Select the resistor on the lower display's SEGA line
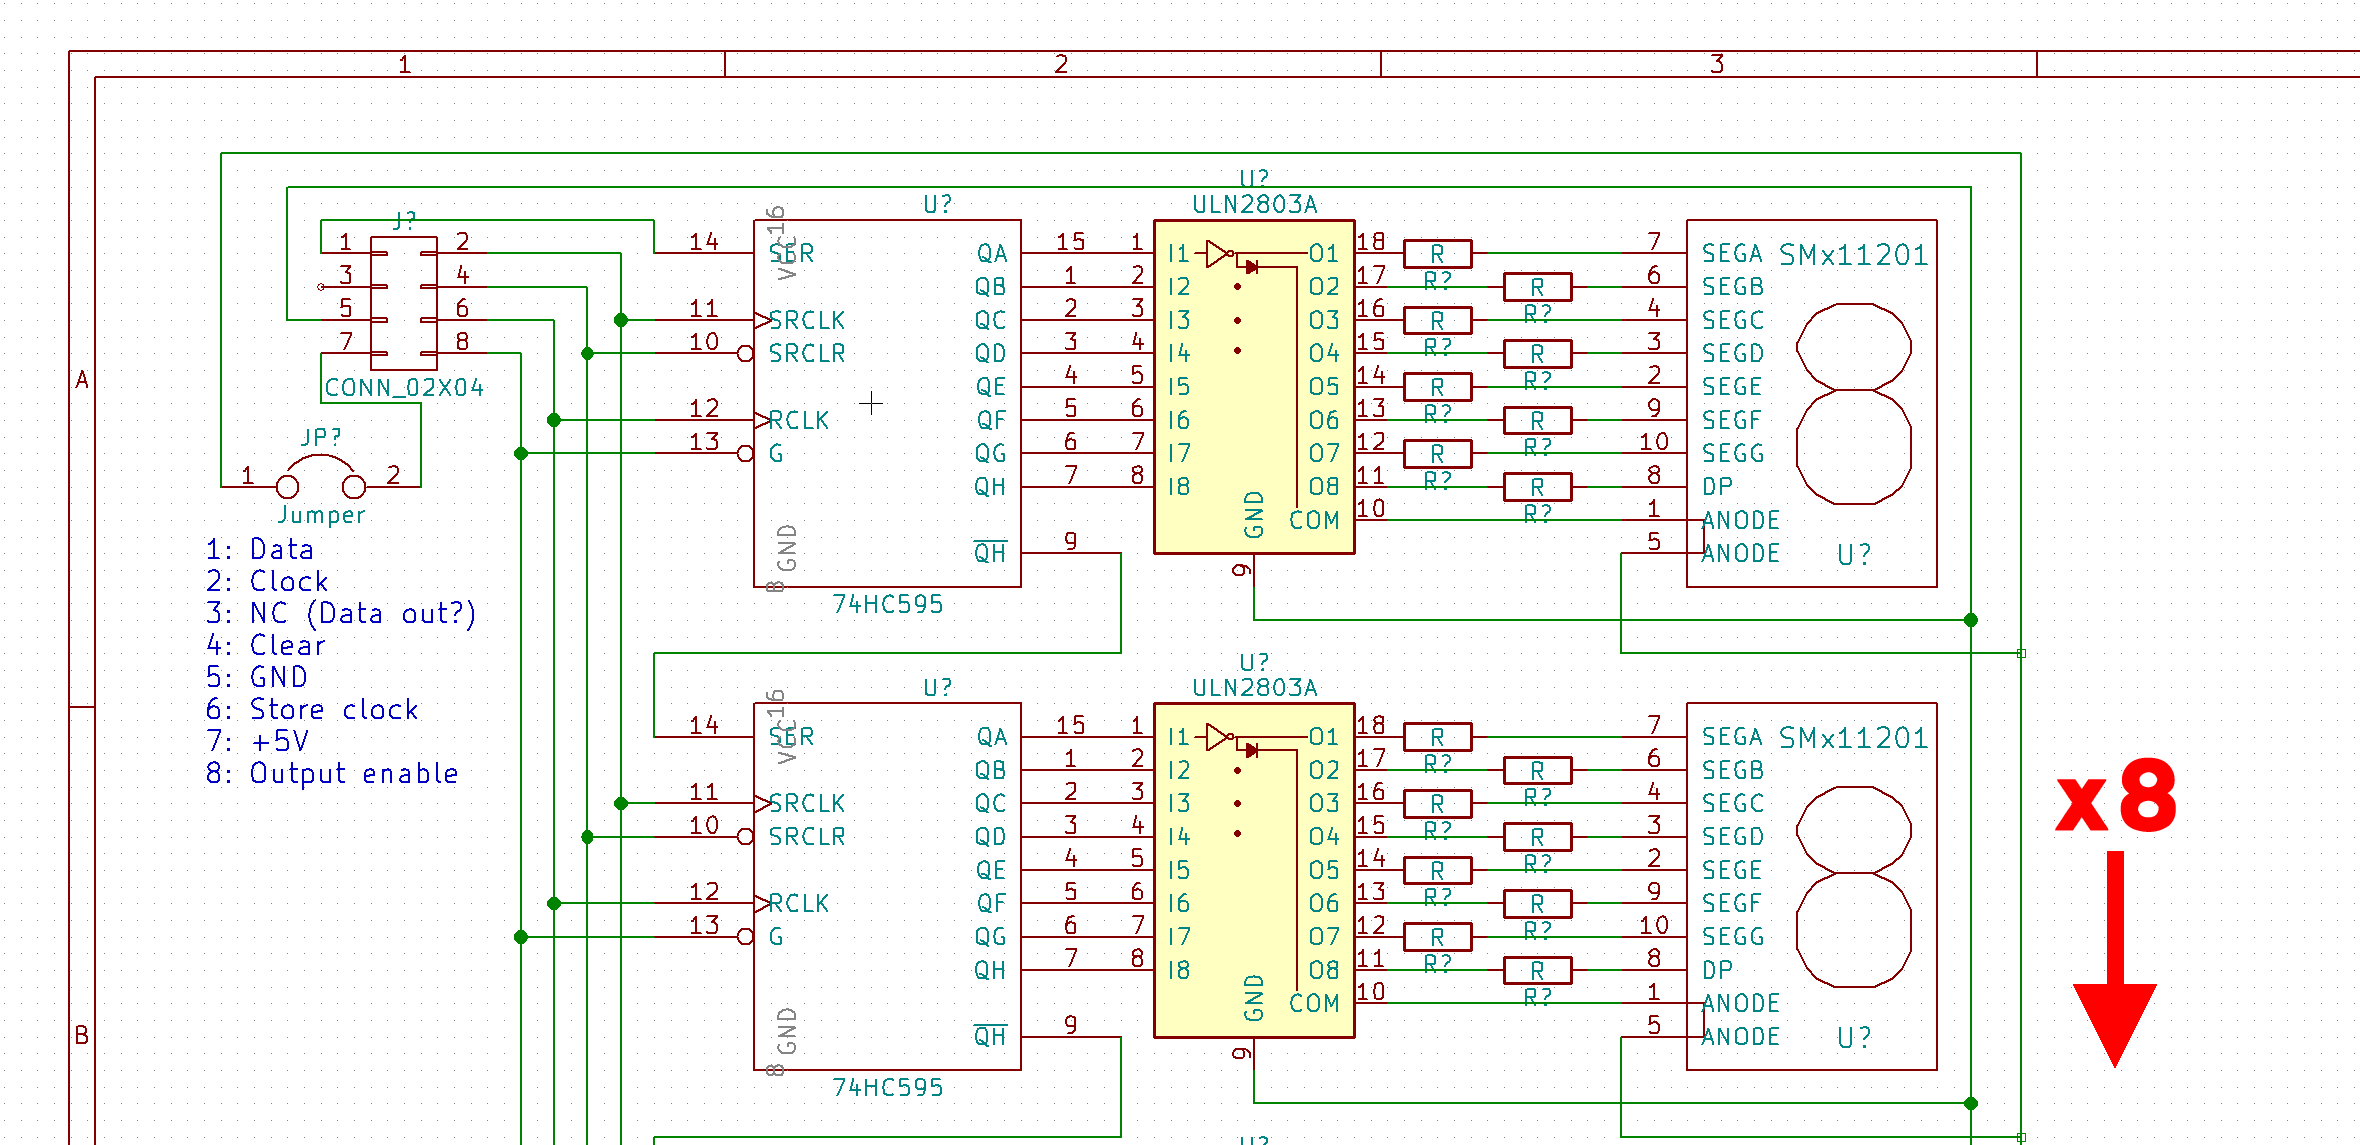 coord(1437,737)
